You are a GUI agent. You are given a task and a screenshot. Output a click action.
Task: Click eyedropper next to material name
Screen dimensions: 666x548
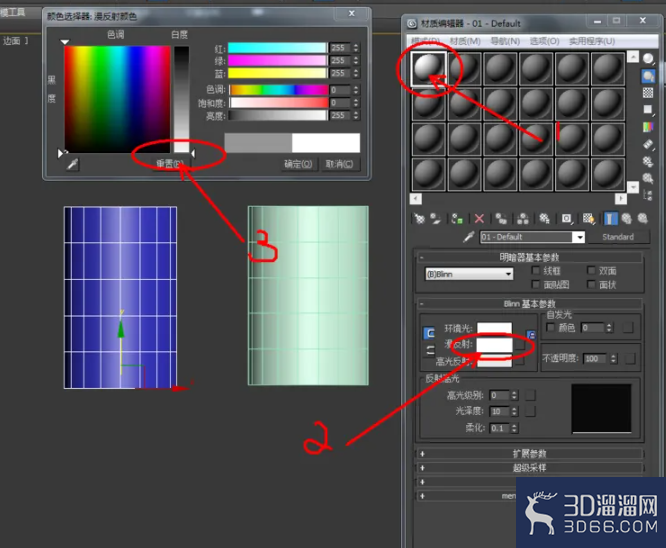pyautogui.click(x=469, y=237)
